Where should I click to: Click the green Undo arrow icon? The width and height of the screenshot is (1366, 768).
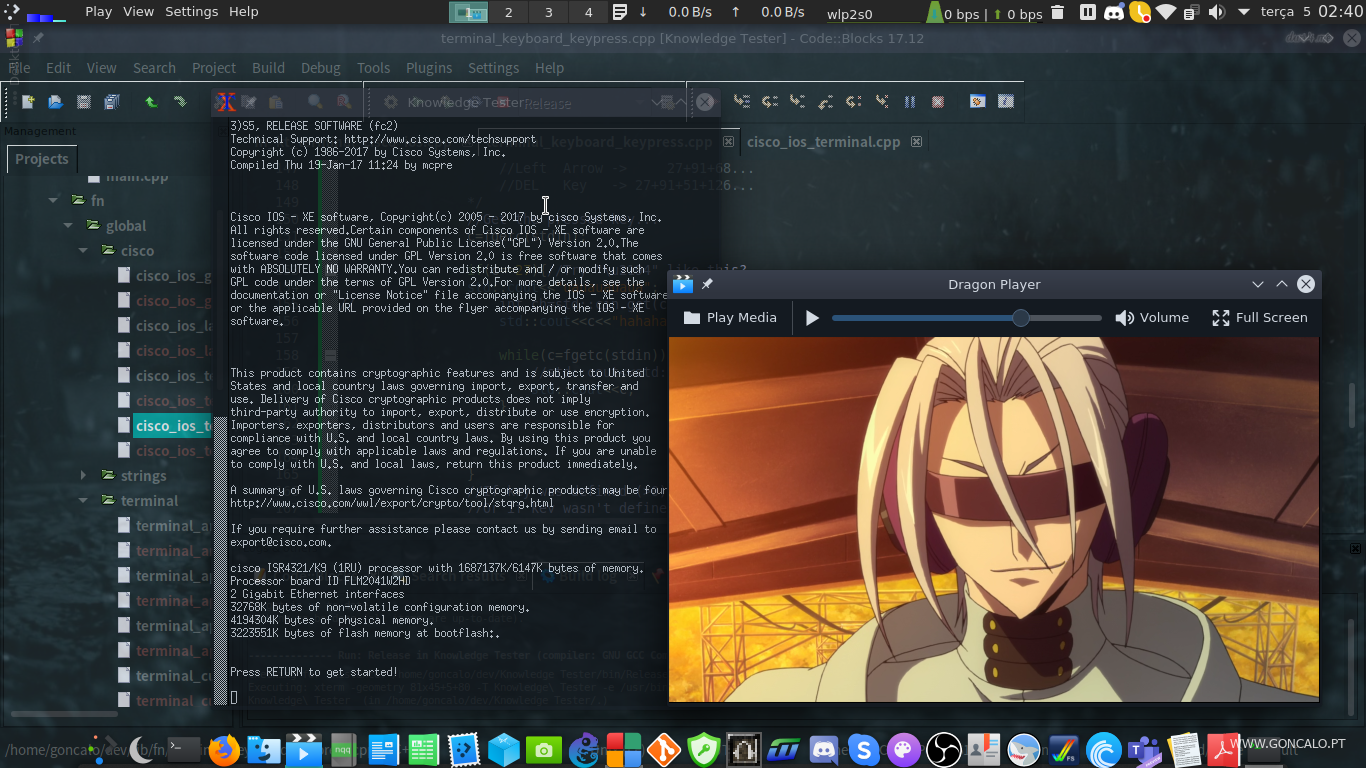(x=151, y=102)
